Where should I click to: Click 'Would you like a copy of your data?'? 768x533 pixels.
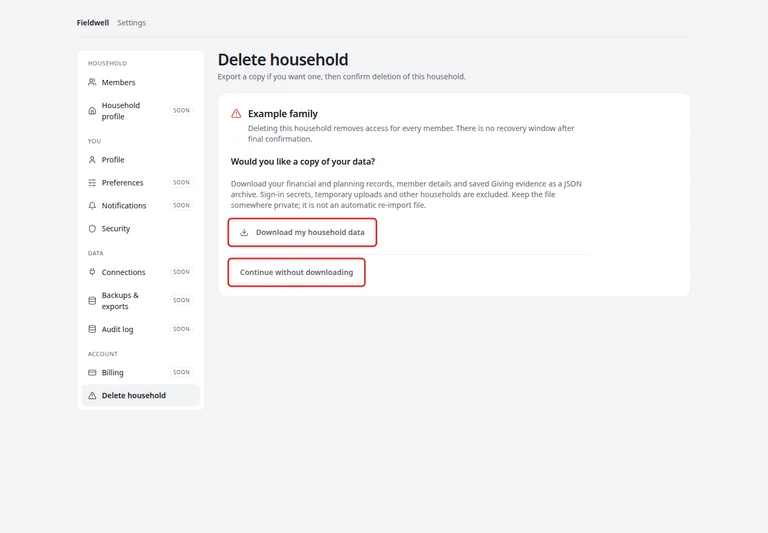pyautogui.click(x=303, y=162)
